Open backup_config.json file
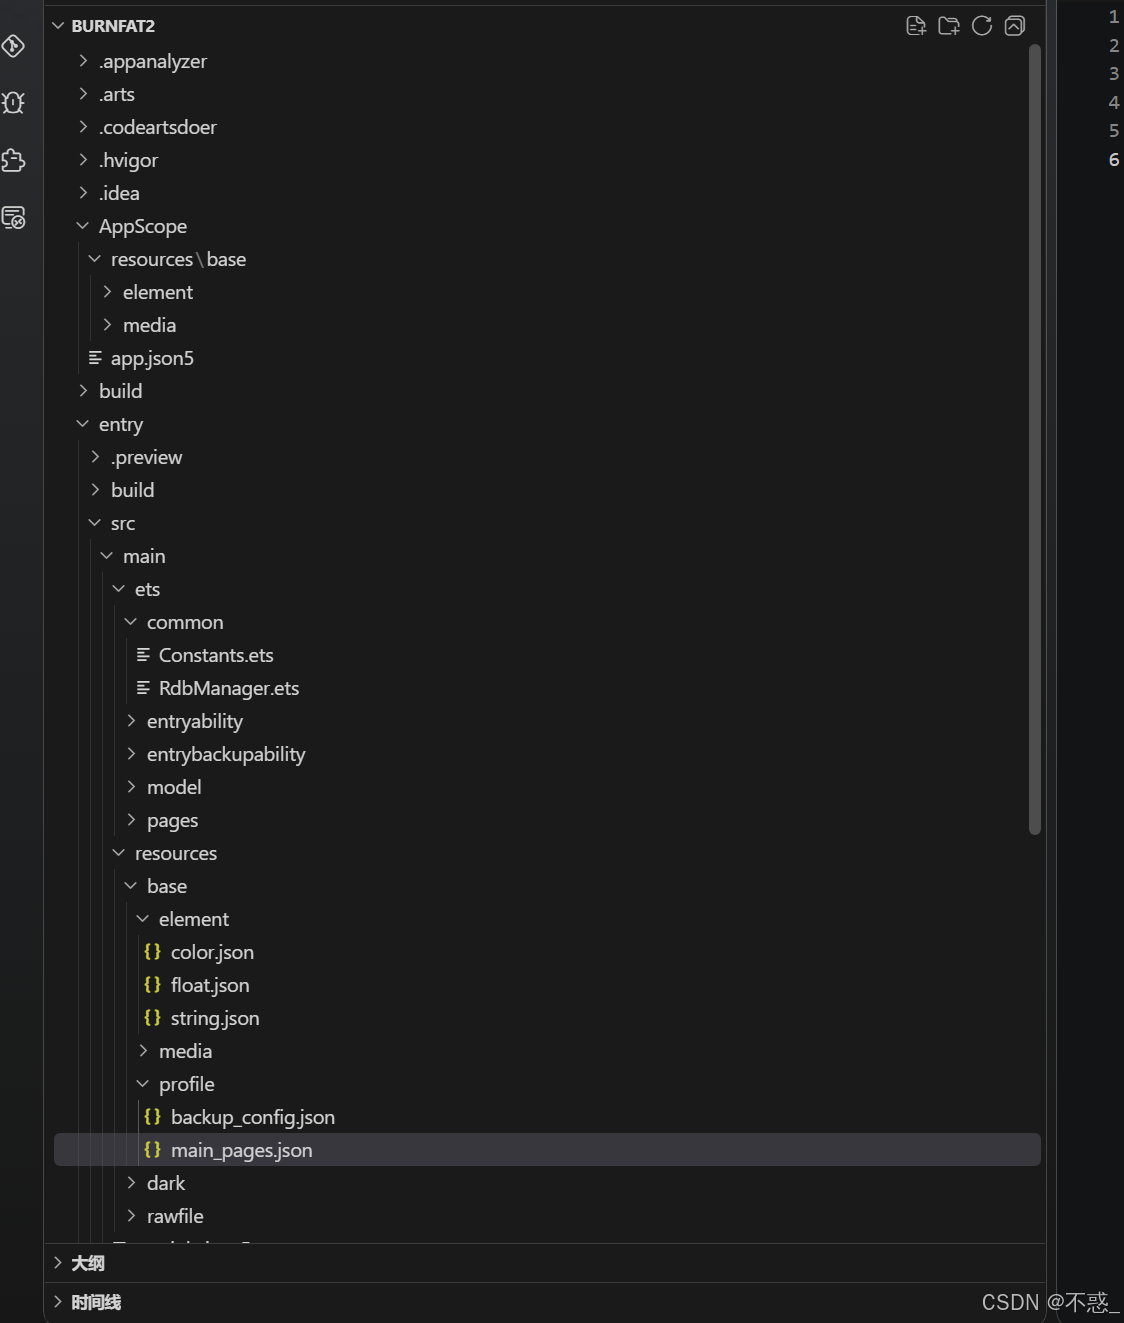Image resolution: width=1124 pixels, height=1323 pixels. point(253,1117)
